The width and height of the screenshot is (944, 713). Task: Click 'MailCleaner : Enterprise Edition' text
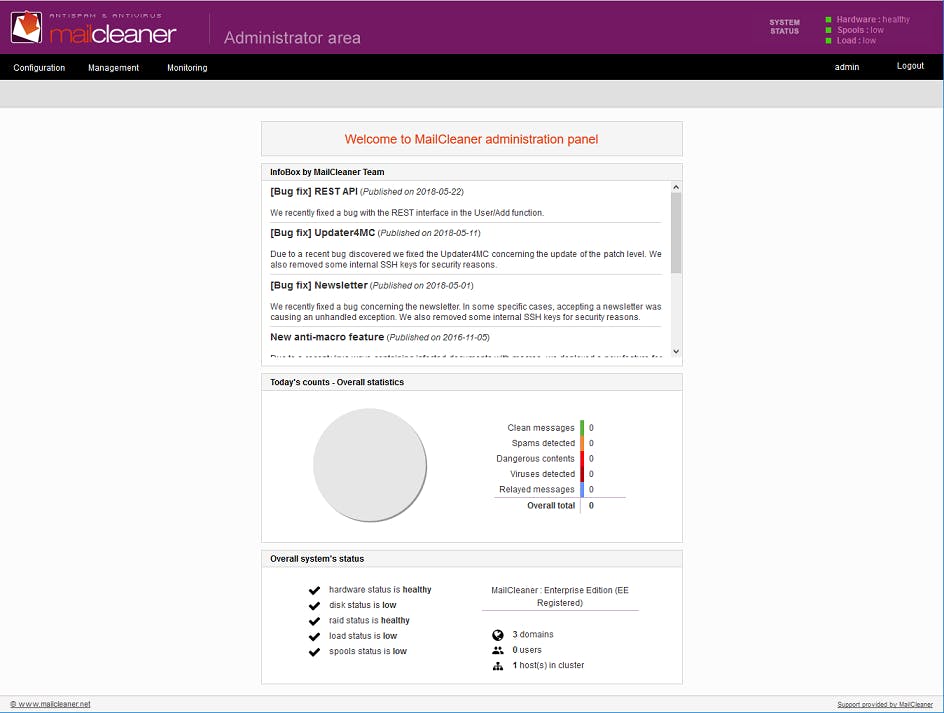point(560,597)
